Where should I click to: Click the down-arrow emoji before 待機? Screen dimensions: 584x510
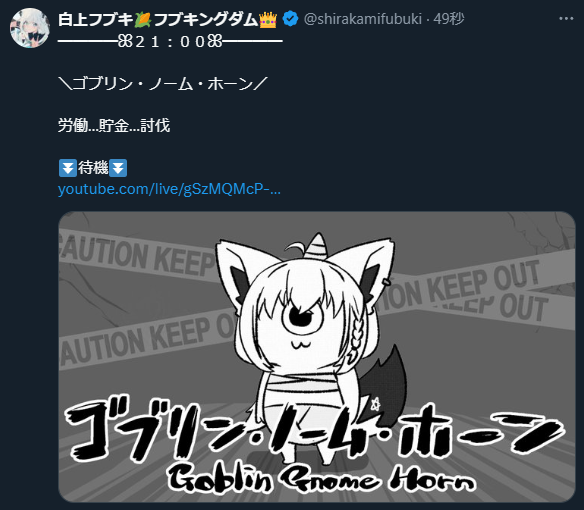click(x=68, y=168)
